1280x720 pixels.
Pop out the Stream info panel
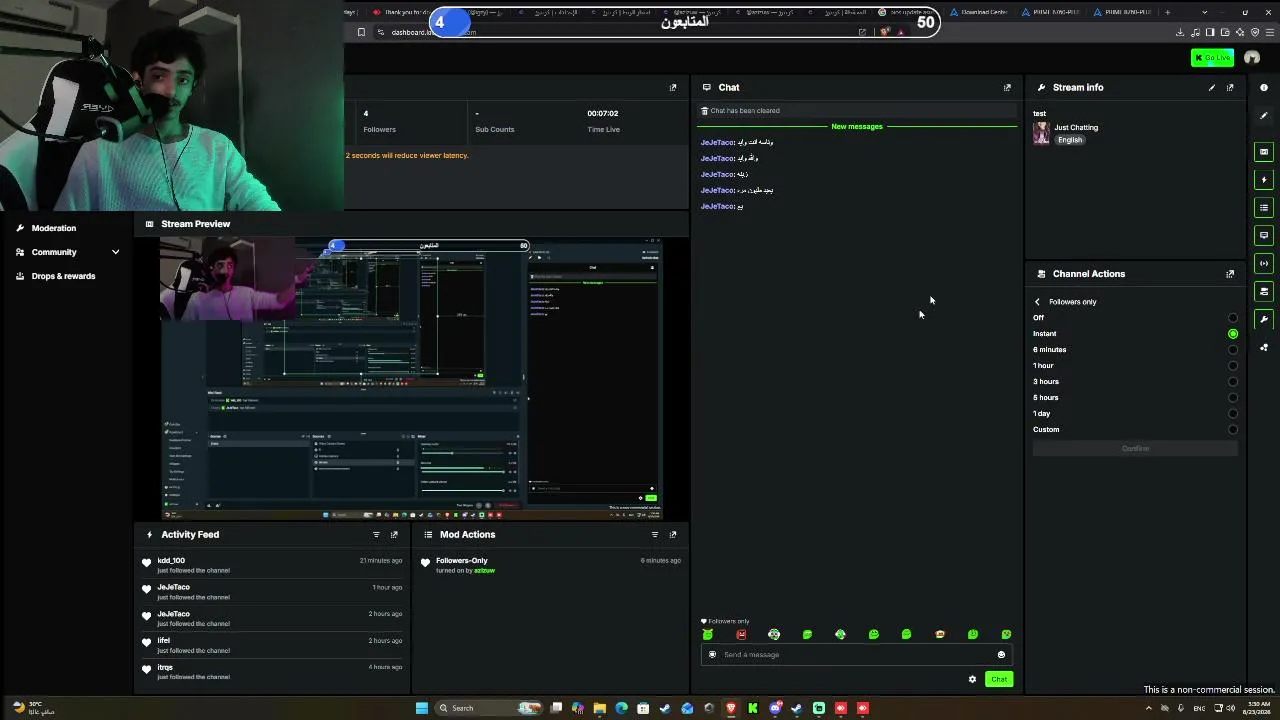tap(1230, 88)
